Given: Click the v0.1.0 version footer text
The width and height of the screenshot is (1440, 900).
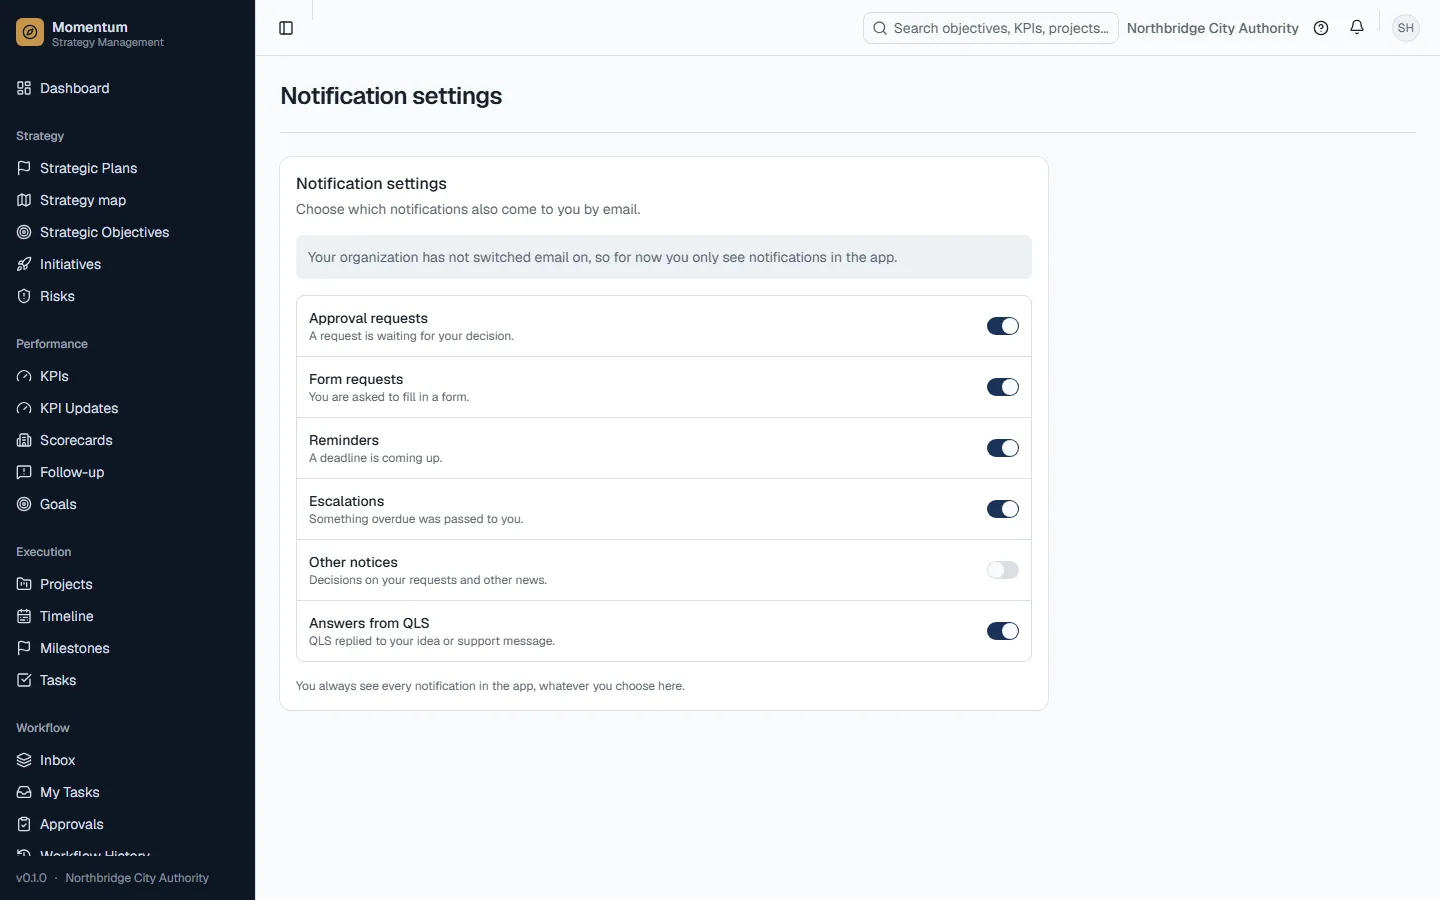Looking at the screenshot, I should pos(31,878).
